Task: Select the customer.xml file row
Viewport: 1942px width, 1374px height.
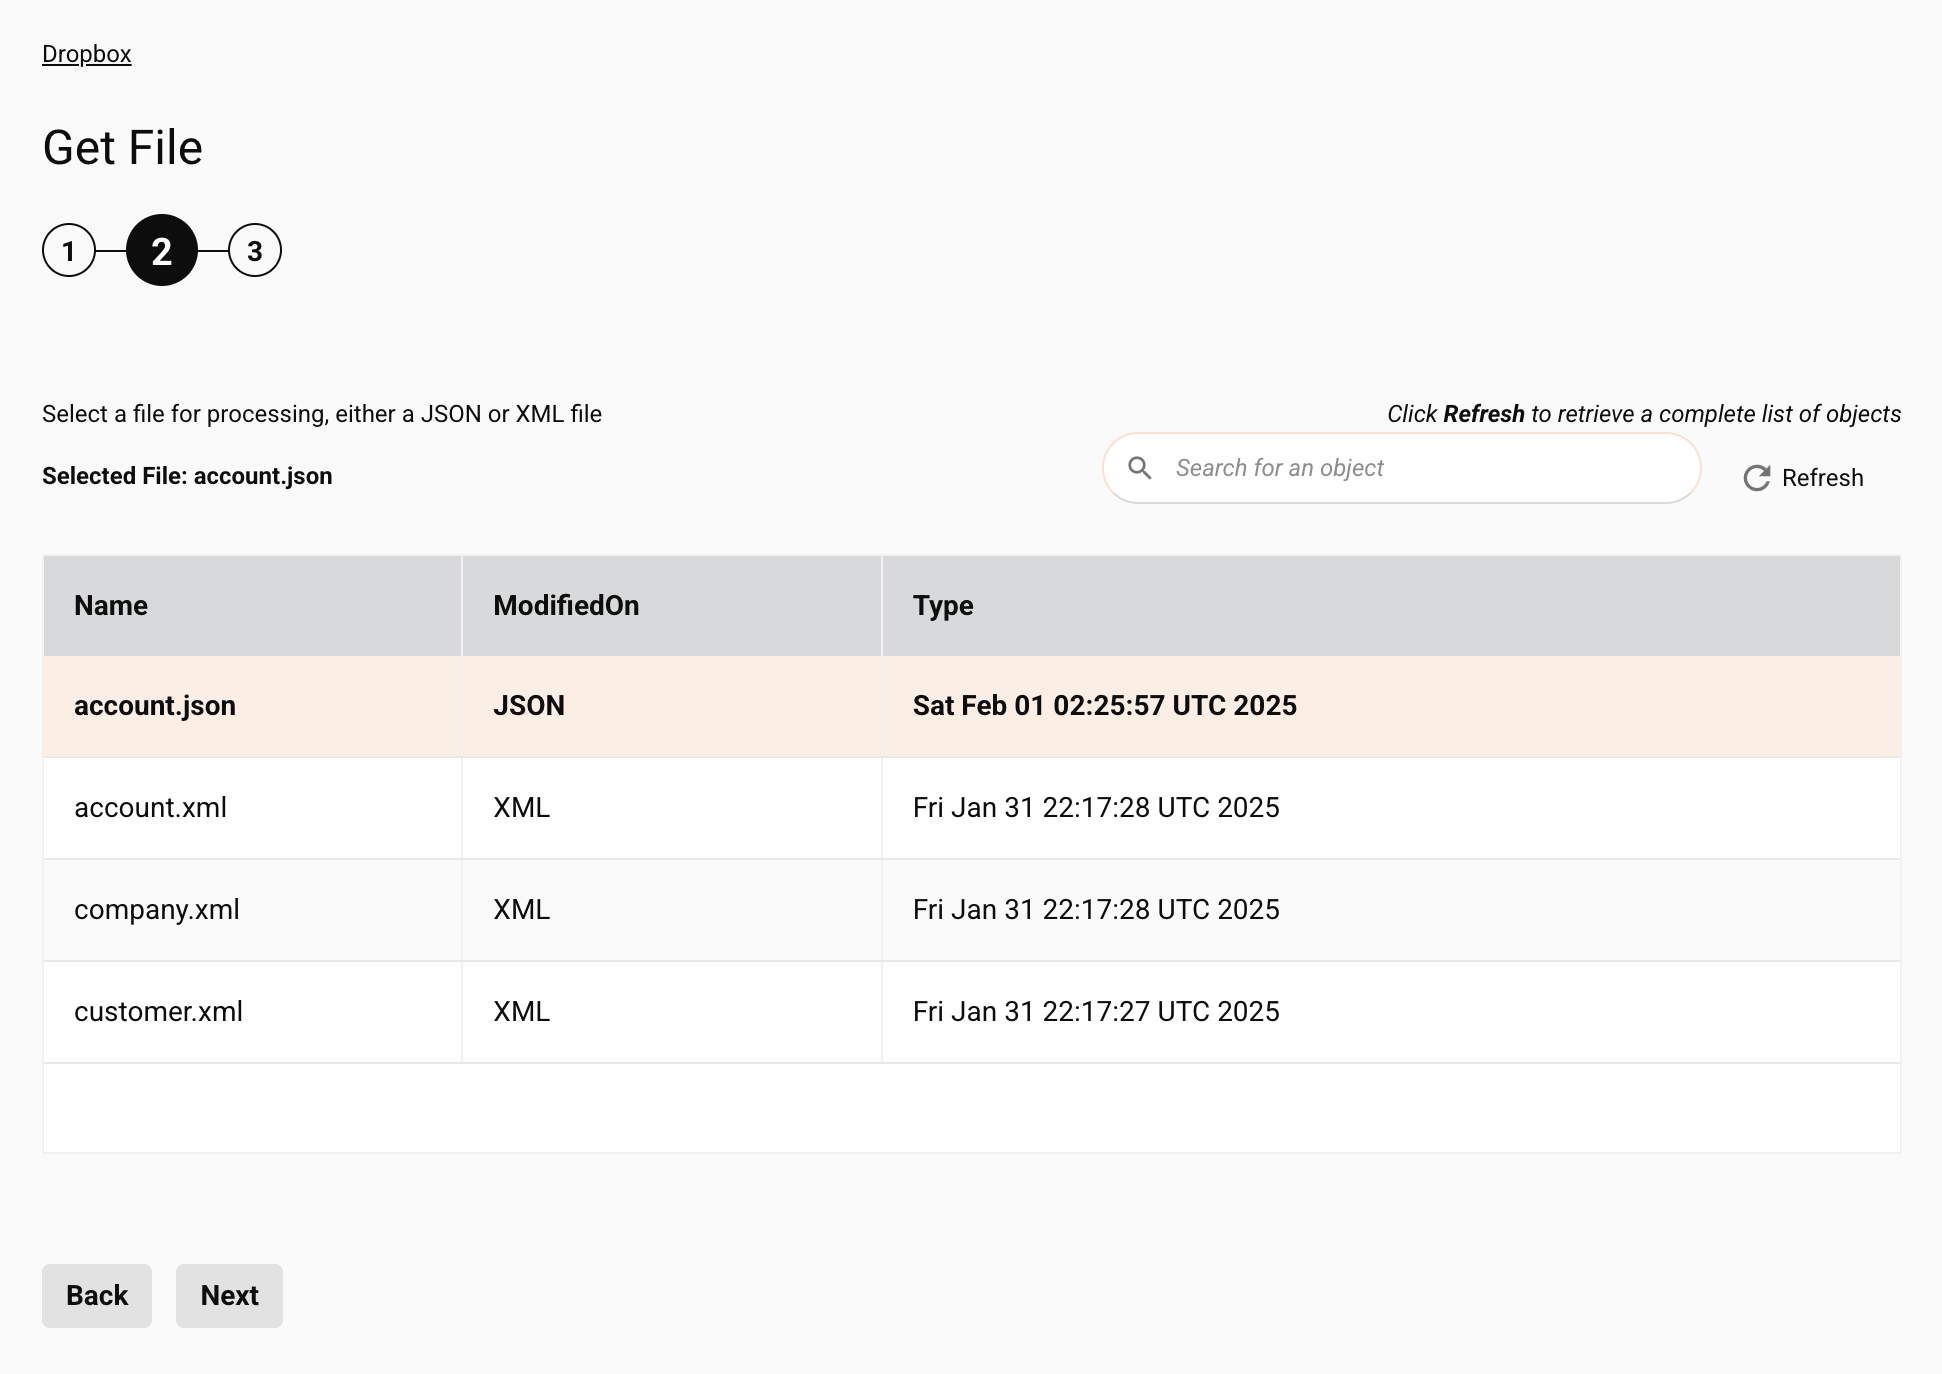Action: point(158,1012)
